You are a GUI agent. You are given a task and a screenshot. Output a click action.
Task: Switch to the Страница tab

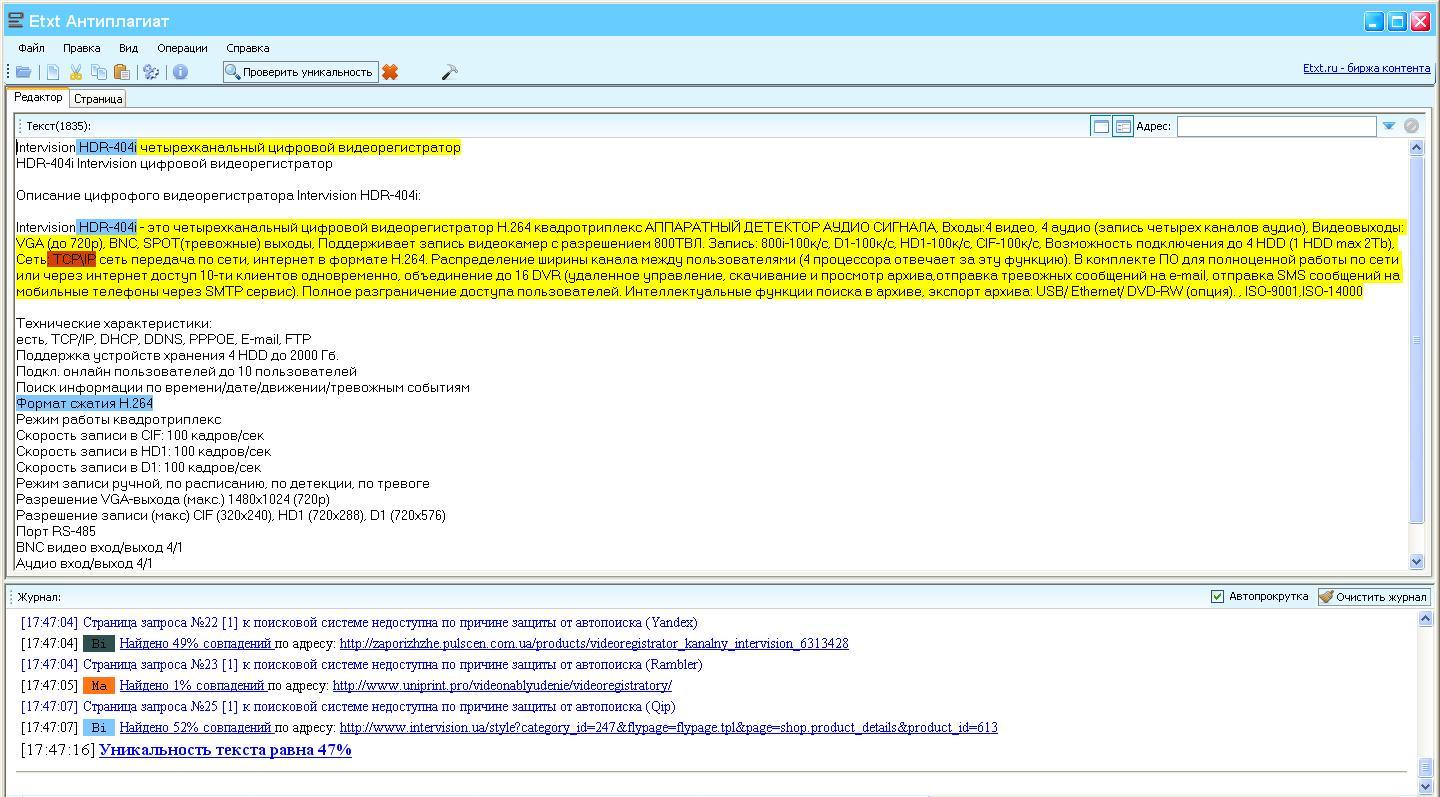tap(98, 99)
